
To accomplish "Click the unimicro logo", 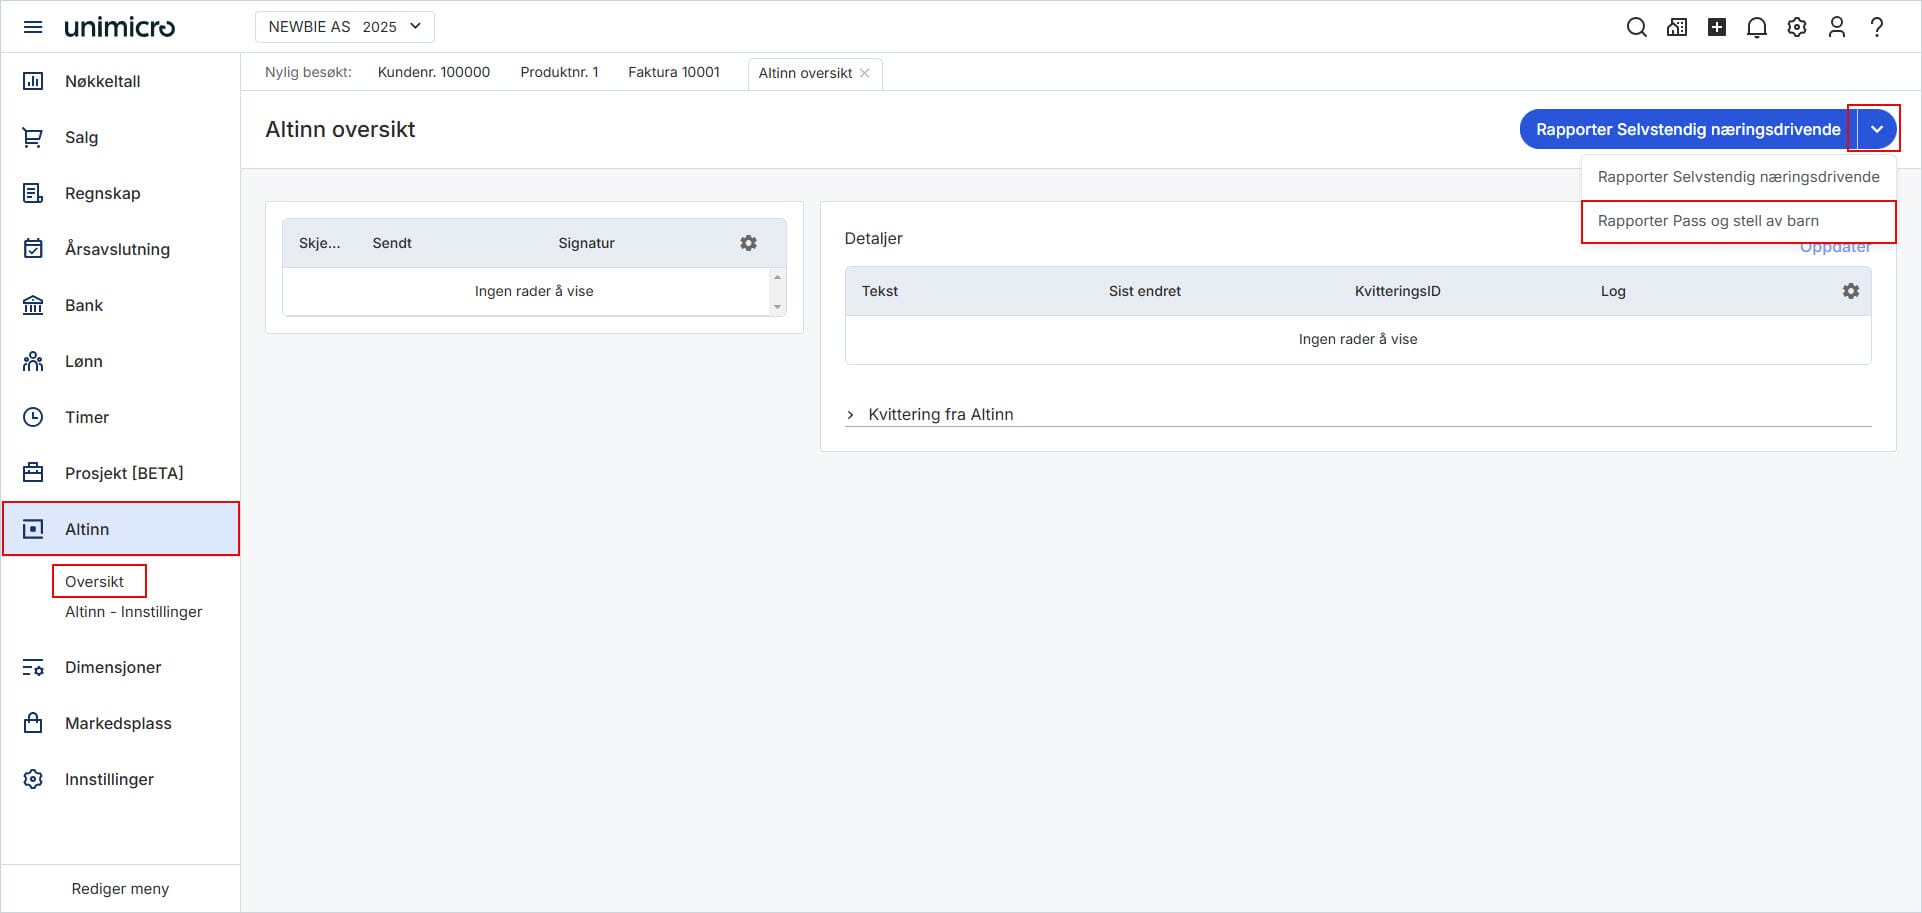I will [x=120, y=27].
